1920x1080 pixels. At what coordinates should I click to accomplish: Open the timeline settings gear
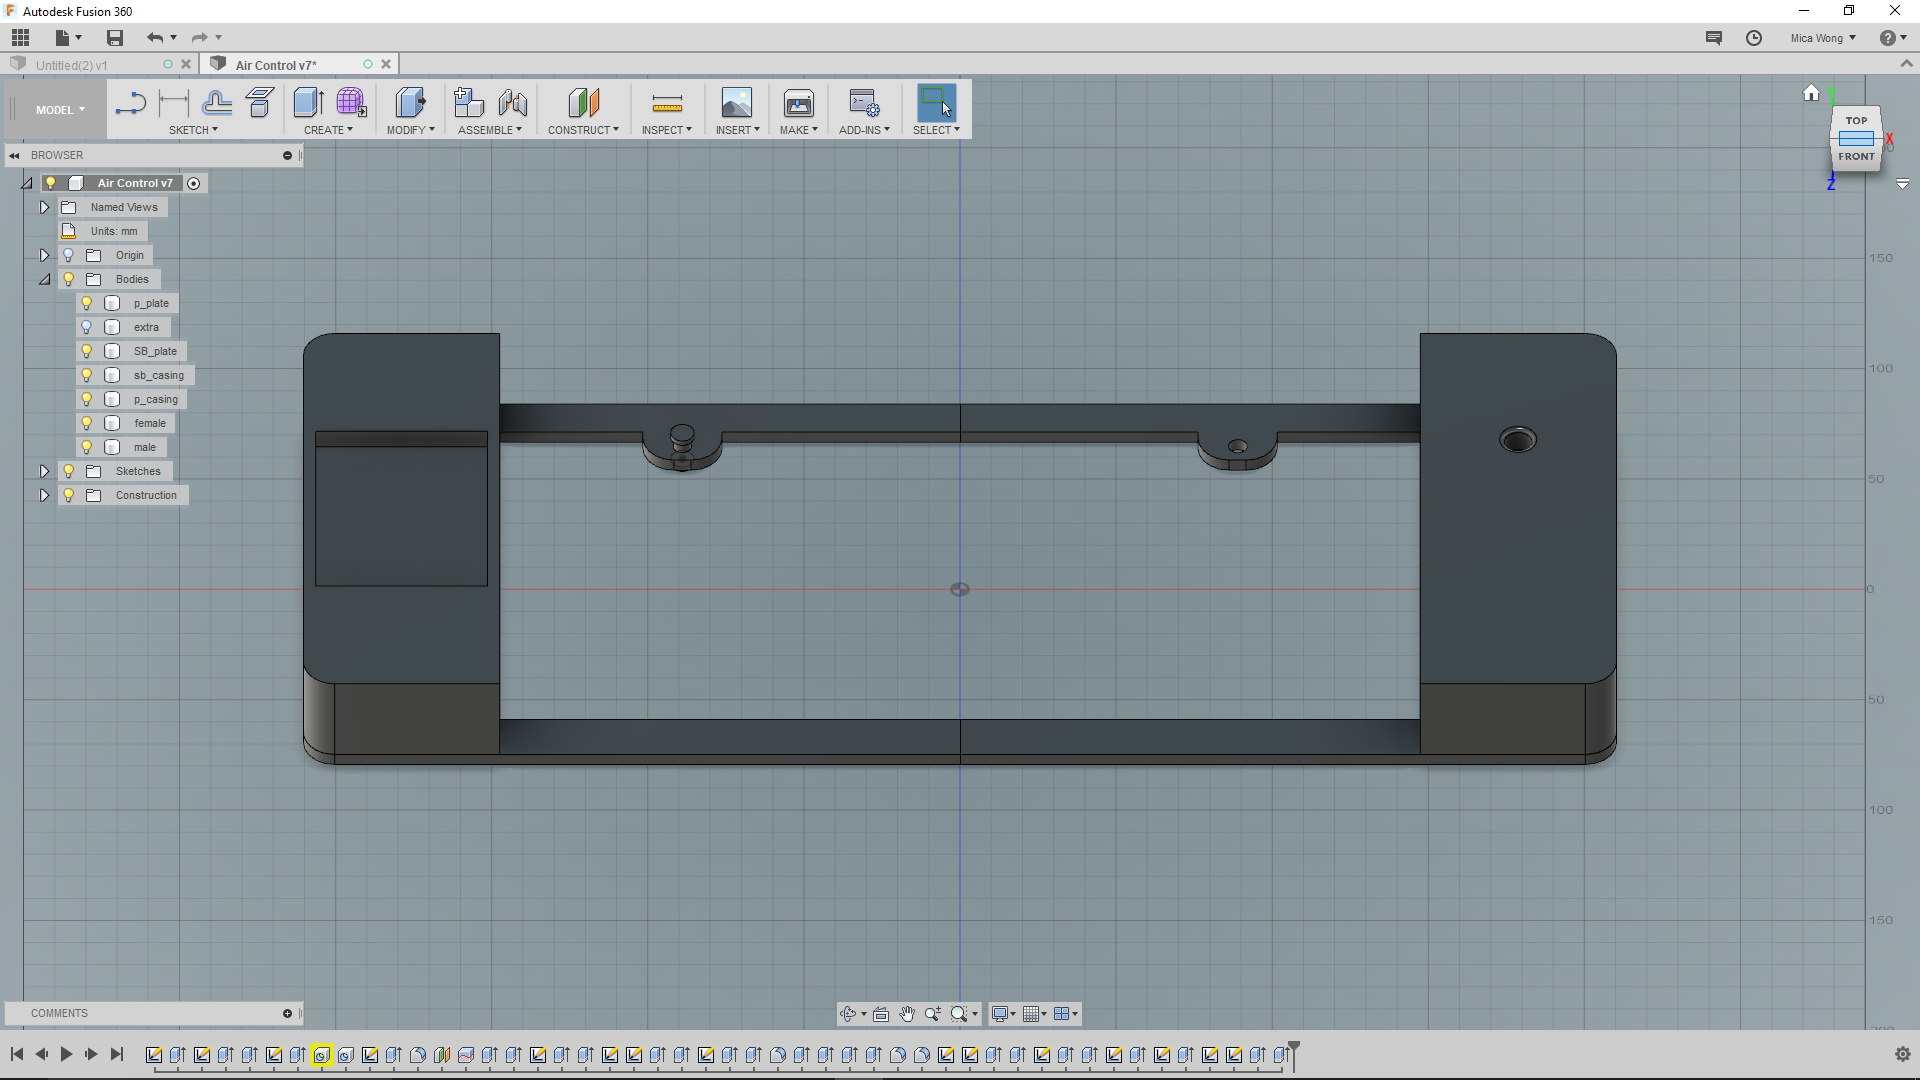tap(1902, 1054)
